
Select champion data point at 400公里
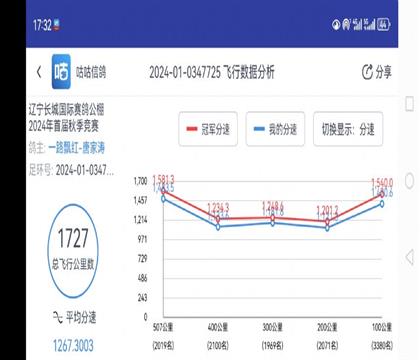(x=218, y=219)
